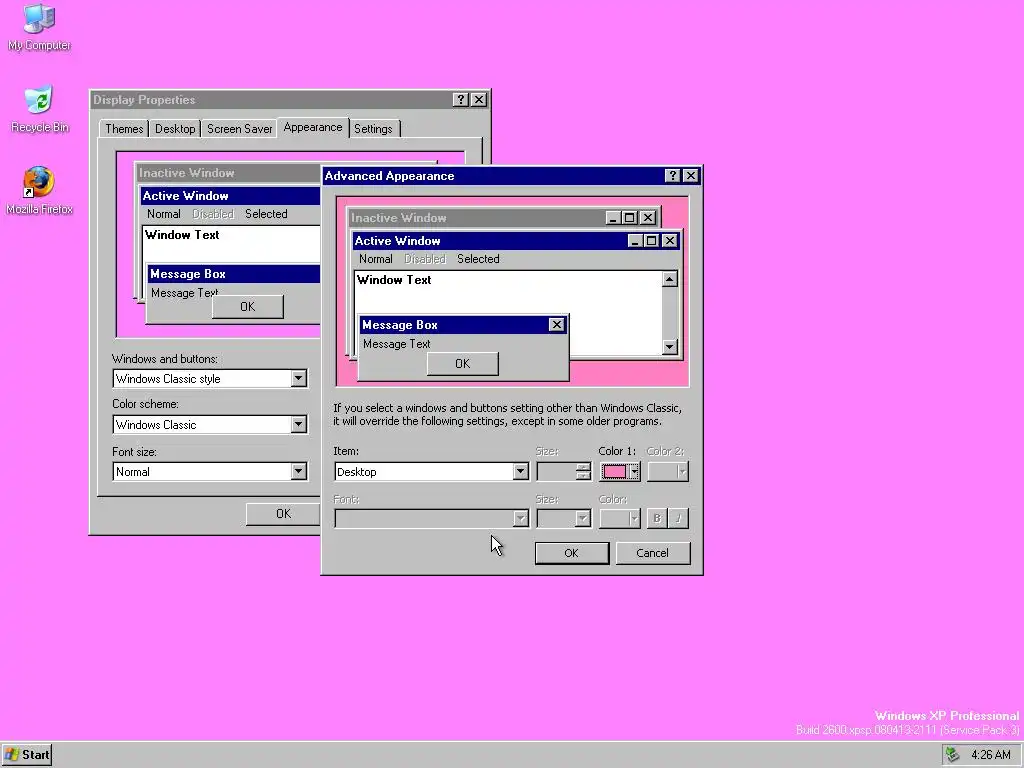Image resolution: width=1024 pixels, height=768 pixels.
Task: Click OK in Advanced Appearance dialog
Action: pyautogui.click(x=571, y=553)
